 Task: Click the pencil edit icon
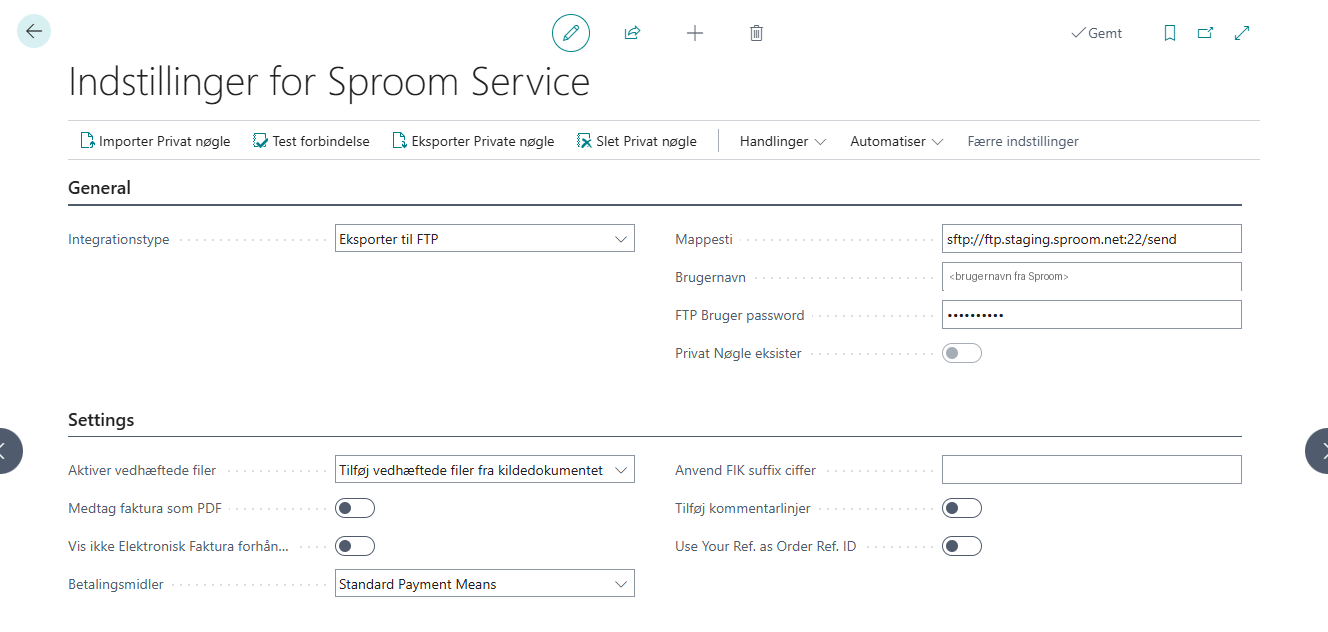pos(571,33)
